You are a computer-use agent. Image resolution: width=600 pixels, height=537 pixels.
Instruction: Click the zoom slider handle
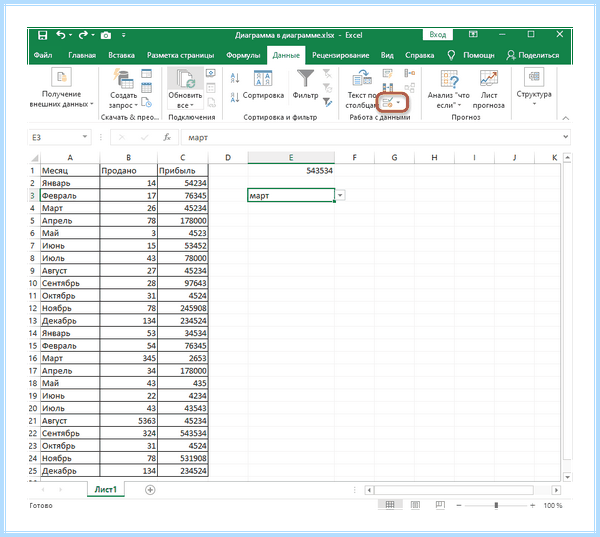click(496, 506)
